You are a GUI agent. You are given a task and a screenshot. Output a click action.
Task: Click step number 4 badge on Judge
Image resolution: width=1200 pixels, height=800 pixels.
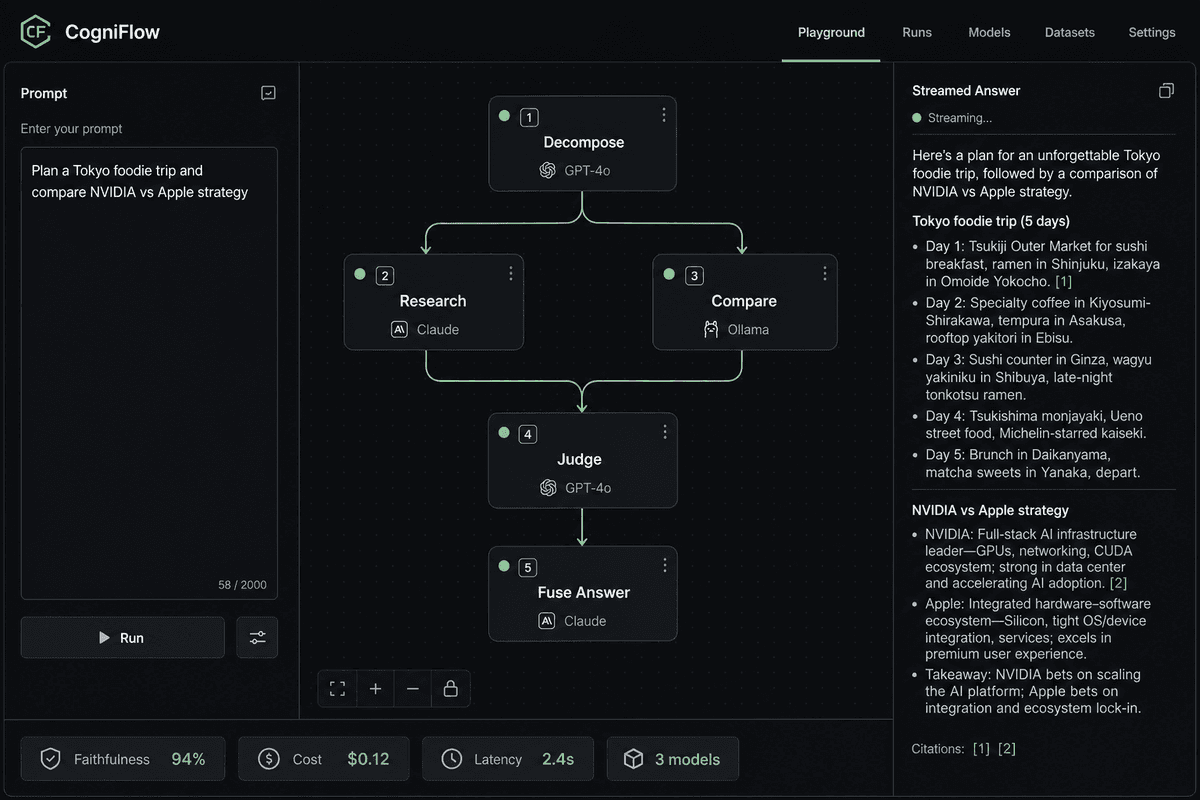click(x=528, y=434)
